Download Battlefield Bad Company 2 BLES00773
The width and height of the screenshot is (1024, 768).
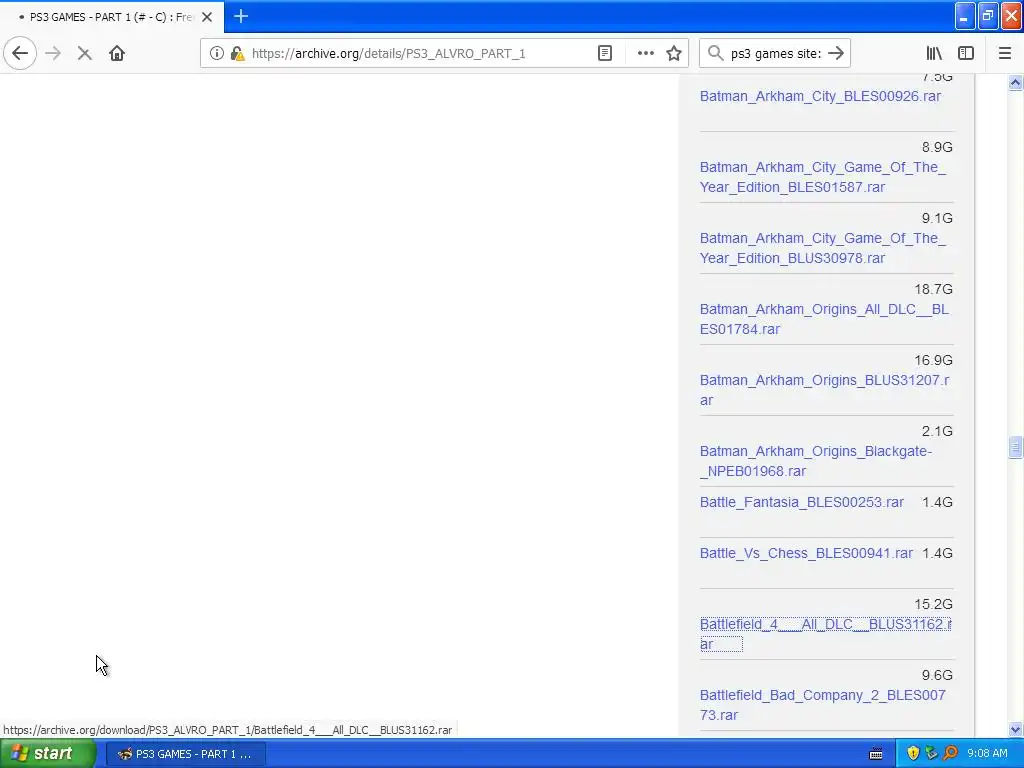822,705
